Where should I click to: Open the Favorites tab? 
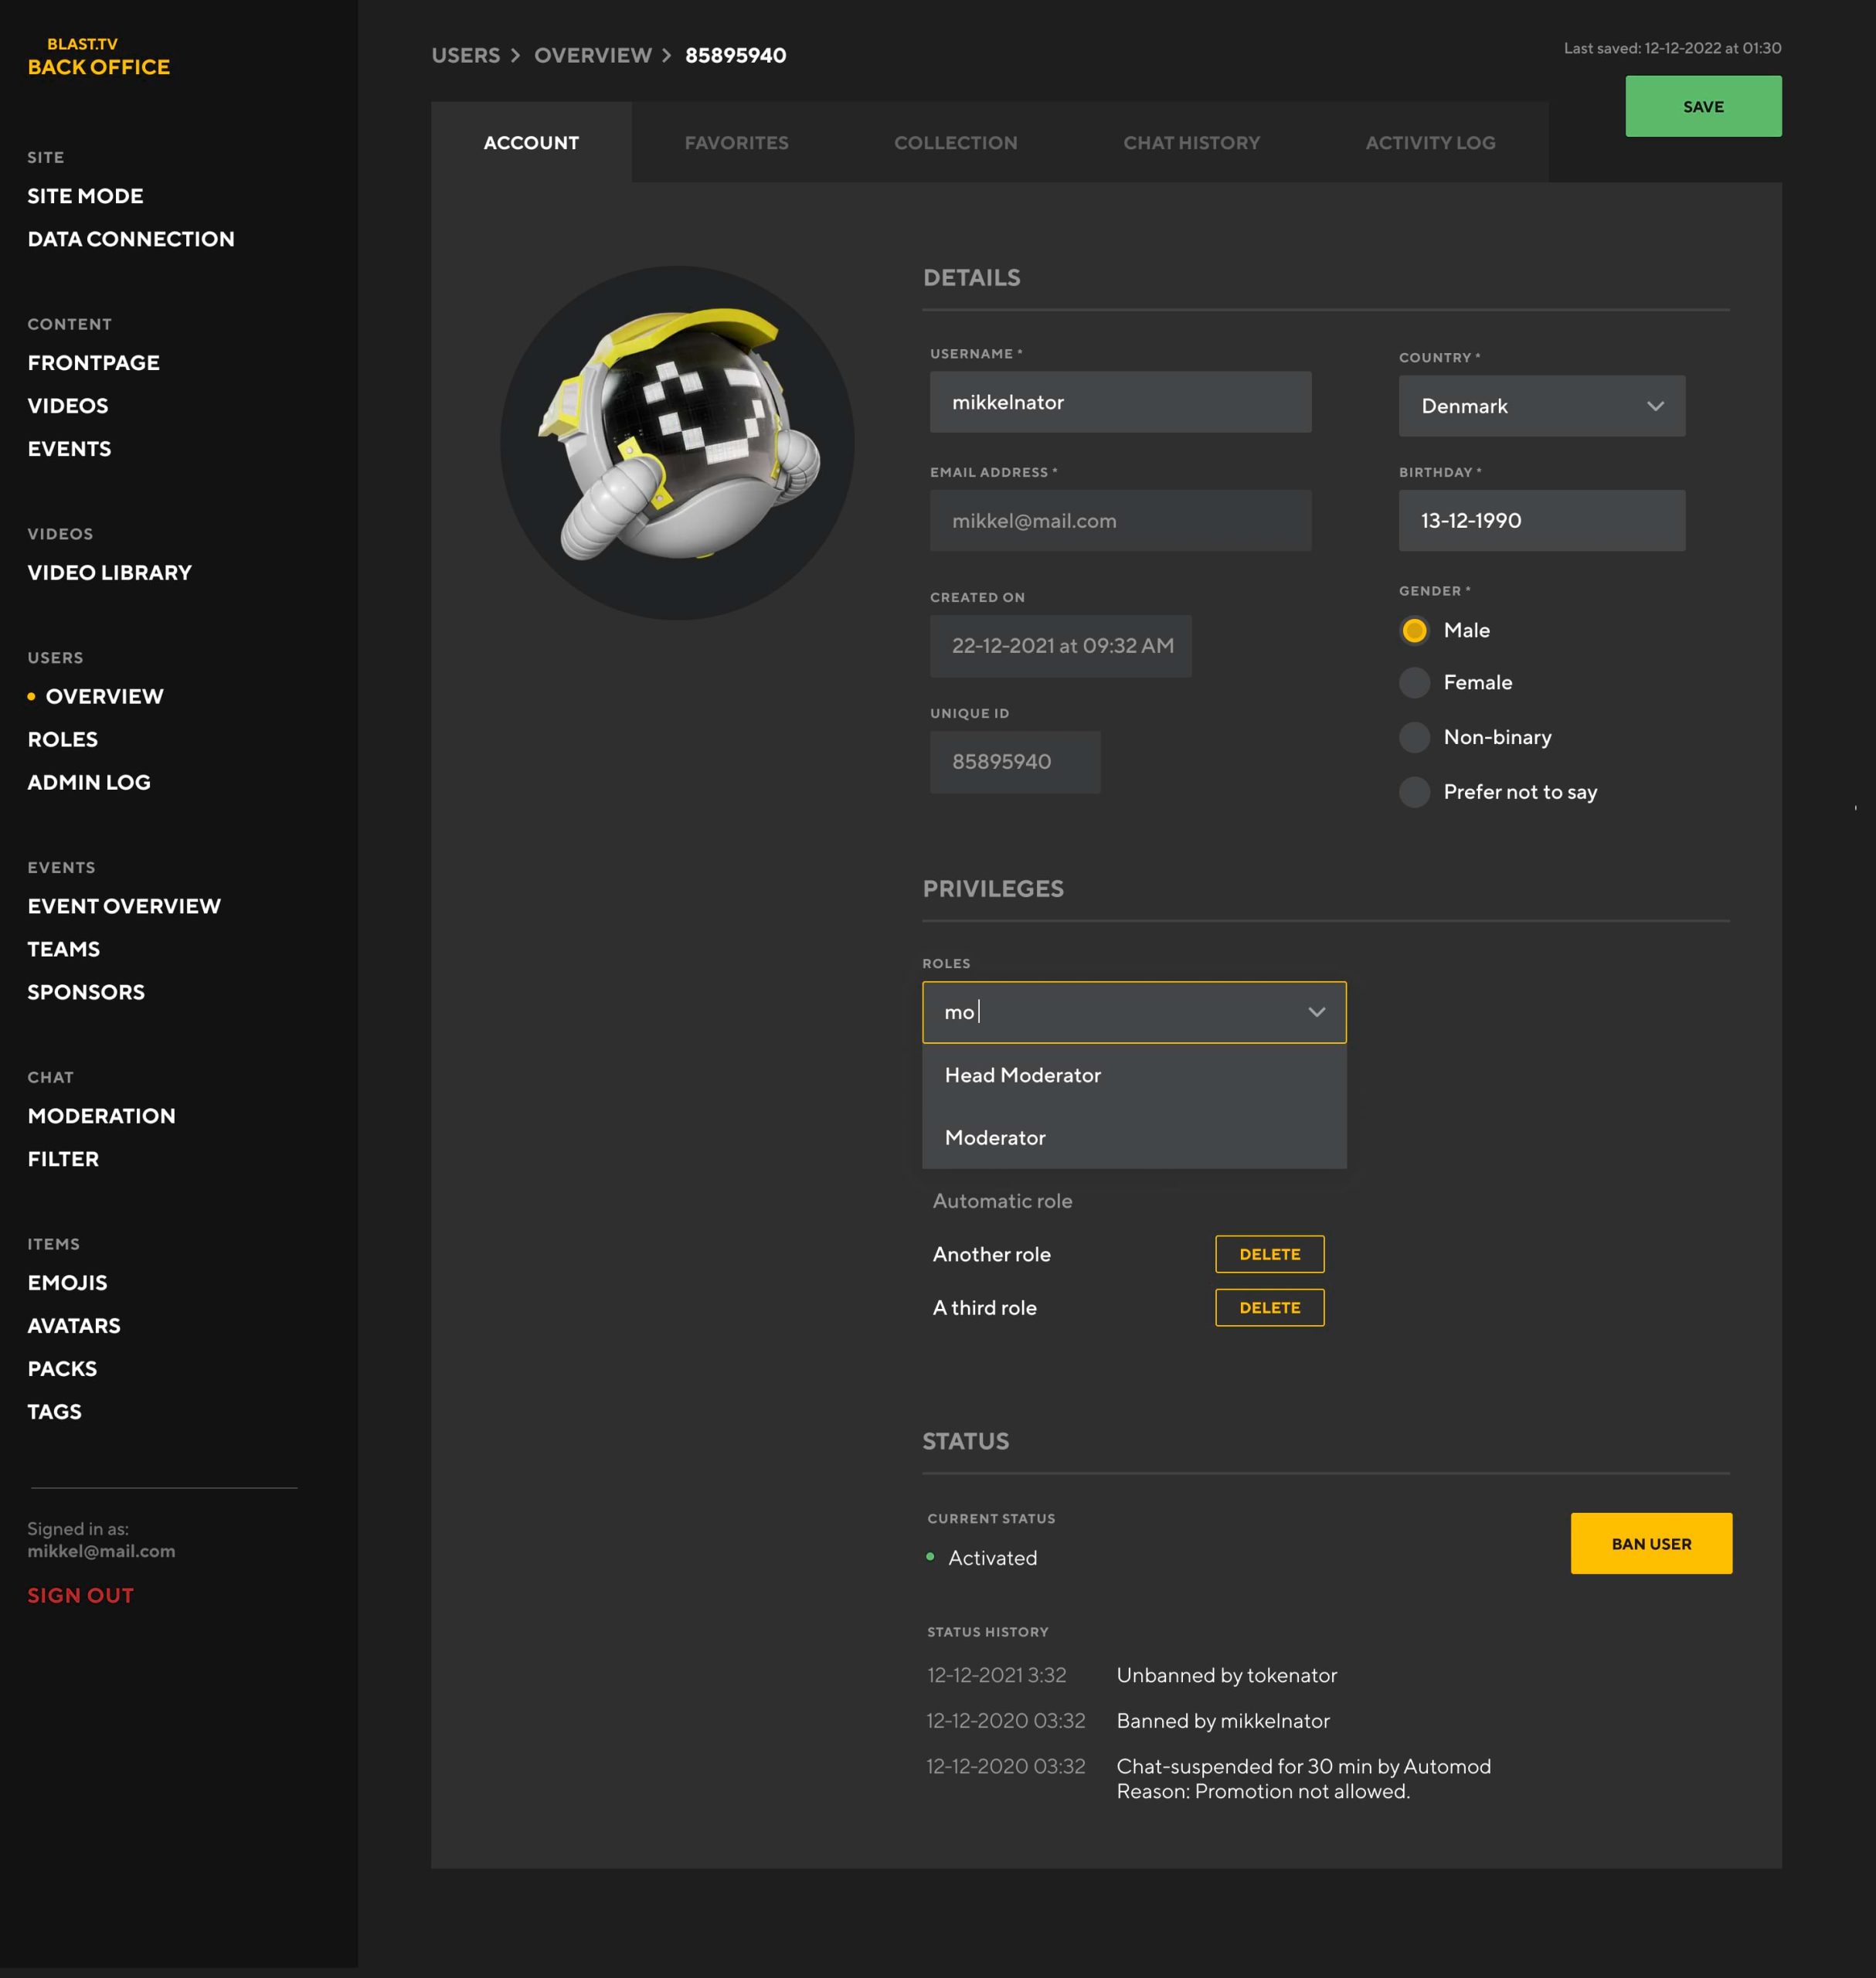pyautogui.click(x=736, y=142)
